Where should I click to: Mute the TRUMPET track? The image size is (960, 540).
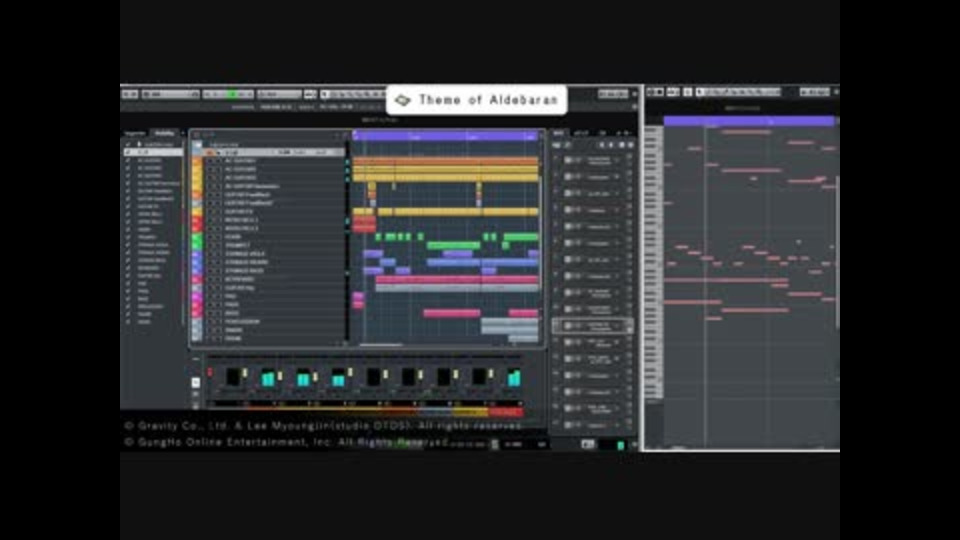[x=210, y=245]
